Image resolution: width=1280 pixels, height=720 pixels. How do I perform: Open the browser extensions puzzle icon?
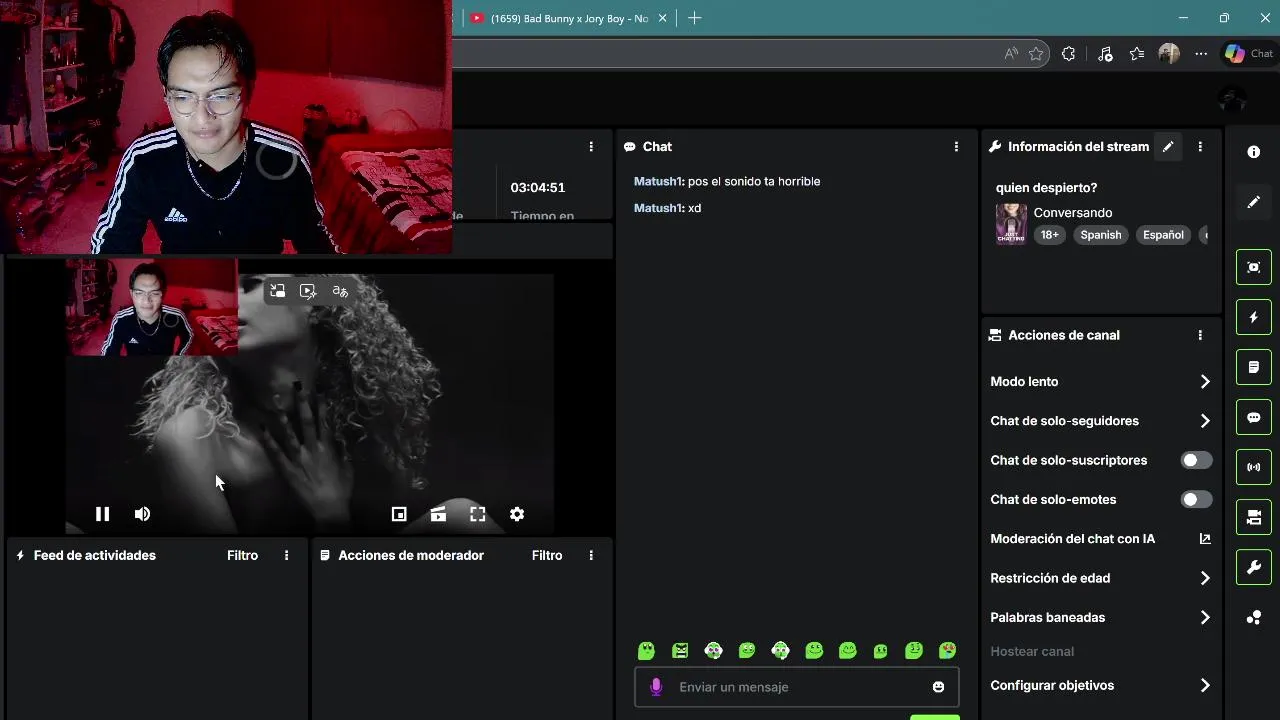coord(1068,54)
